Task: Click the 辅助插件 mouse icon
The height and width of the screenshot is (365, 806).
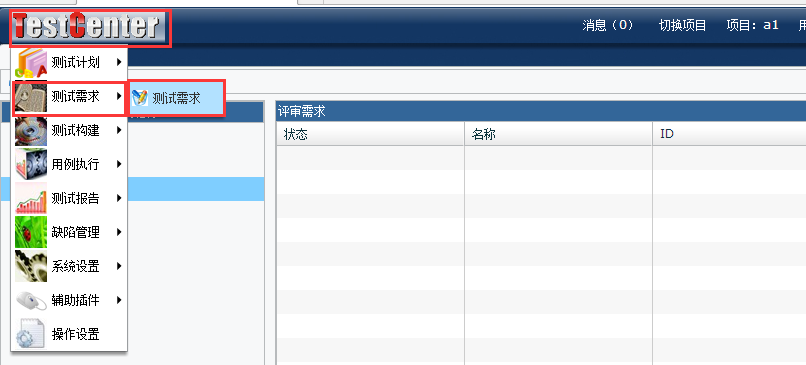Action: tap(31, 300)
